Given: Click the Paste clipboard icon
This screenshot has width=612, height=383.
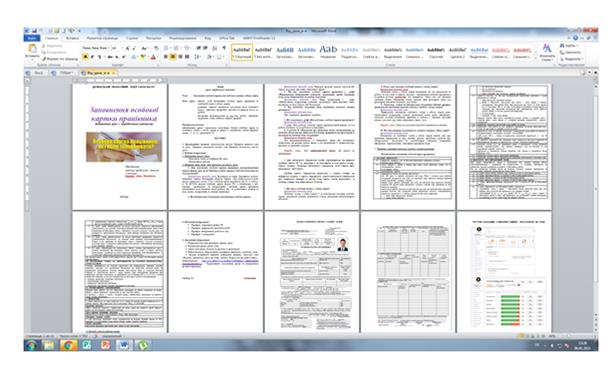Looking at the screenshot, I should pyautogui.click(x=33, y=48).
